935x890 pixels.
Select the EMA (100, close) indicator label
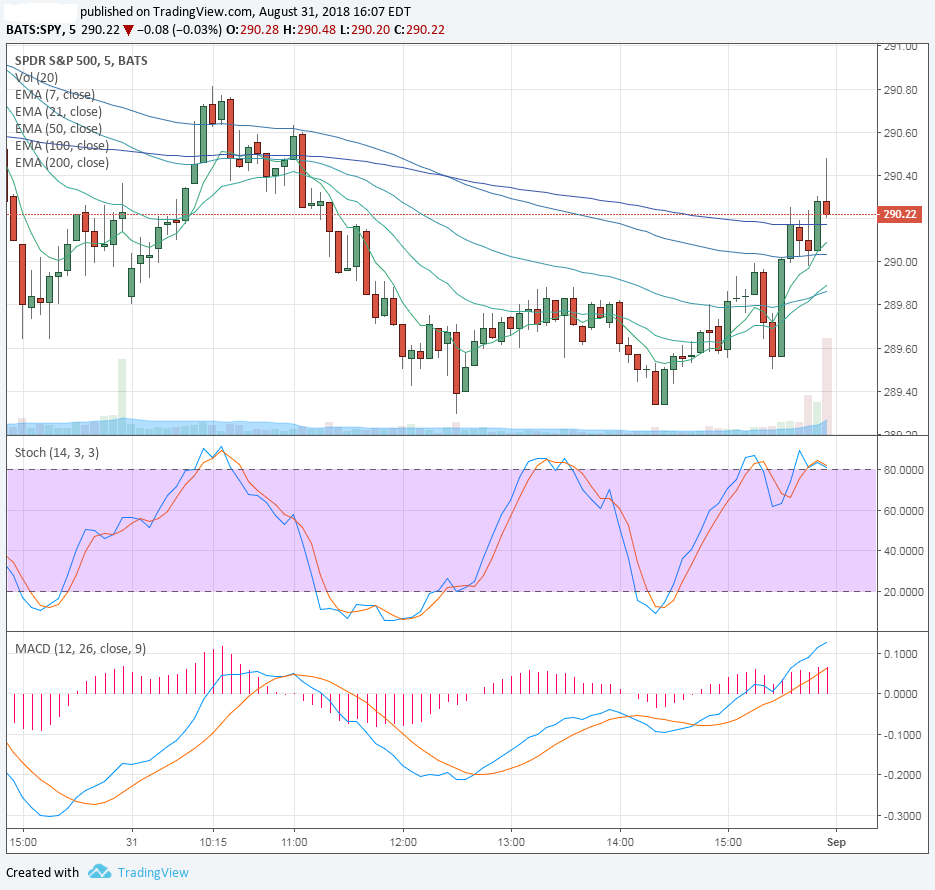[62, 145]
